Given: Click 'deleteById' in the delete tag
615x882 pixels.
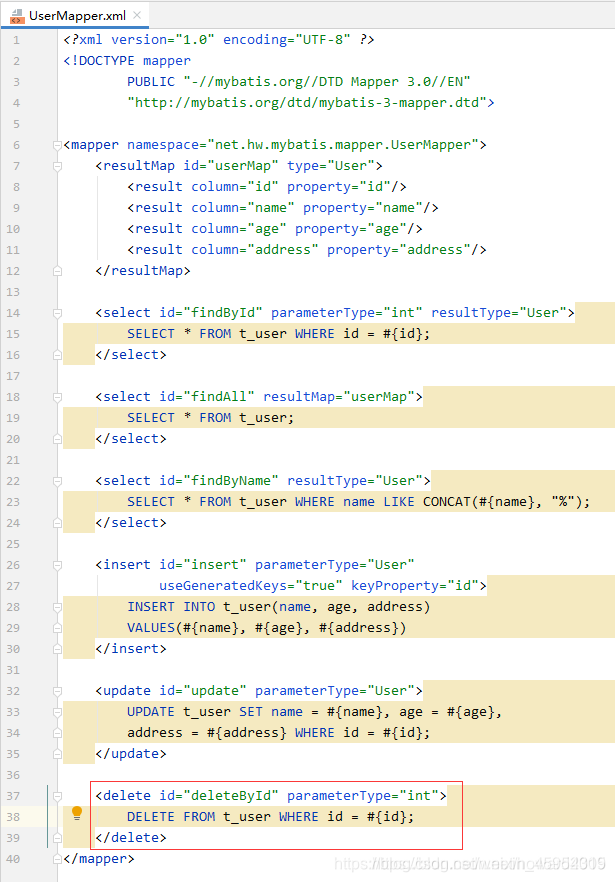Looking at the screenshot, I should 231,796.
